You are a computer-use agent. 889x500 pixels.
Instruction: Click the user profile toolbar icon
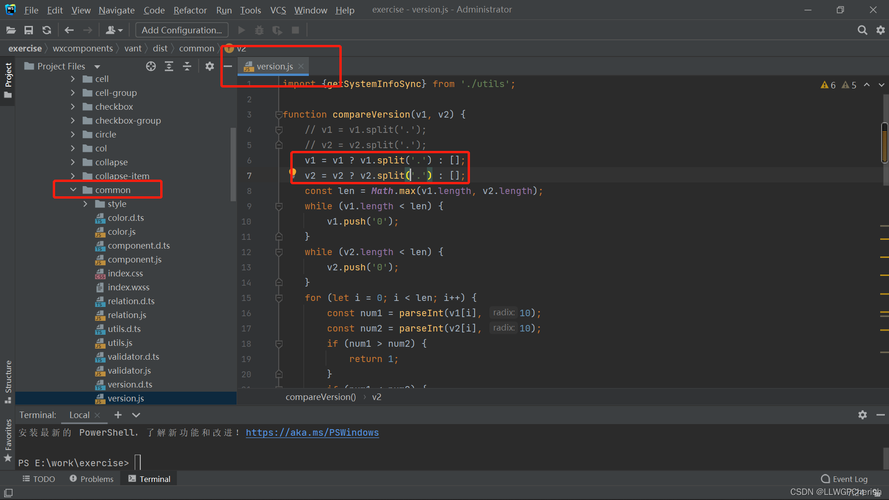pos(114,30)
